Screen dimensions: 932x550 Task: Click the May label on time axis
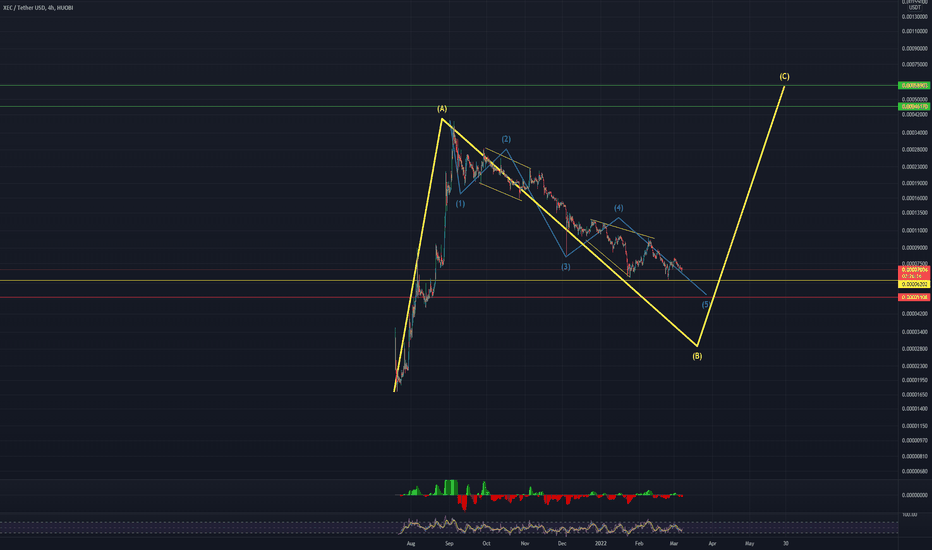[x=749, y=543]
